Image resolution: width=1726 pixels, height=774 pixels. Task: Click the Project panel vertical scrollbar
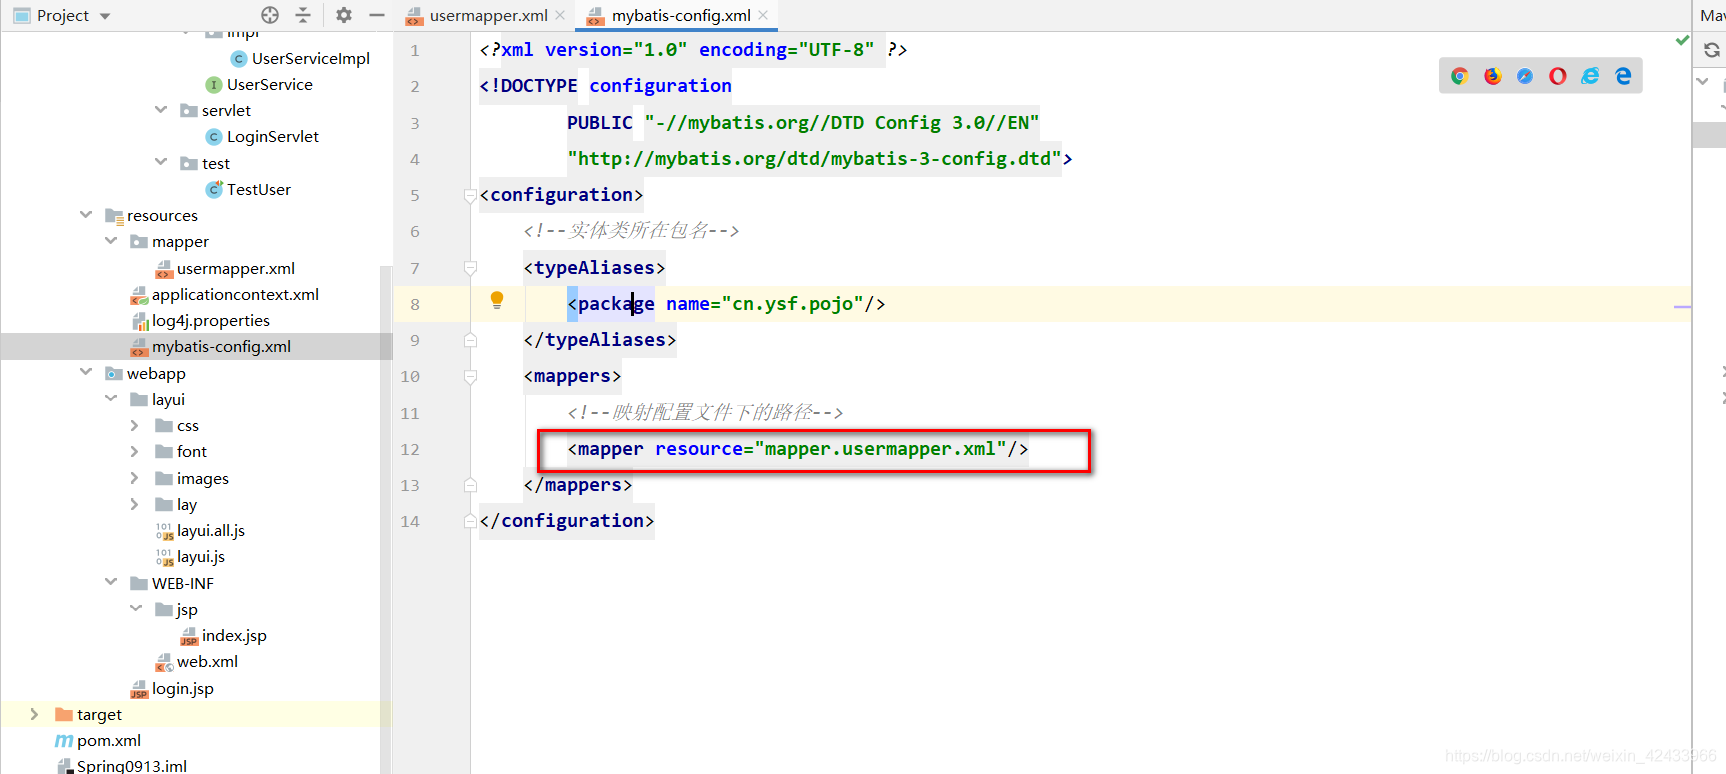(386, 520)
